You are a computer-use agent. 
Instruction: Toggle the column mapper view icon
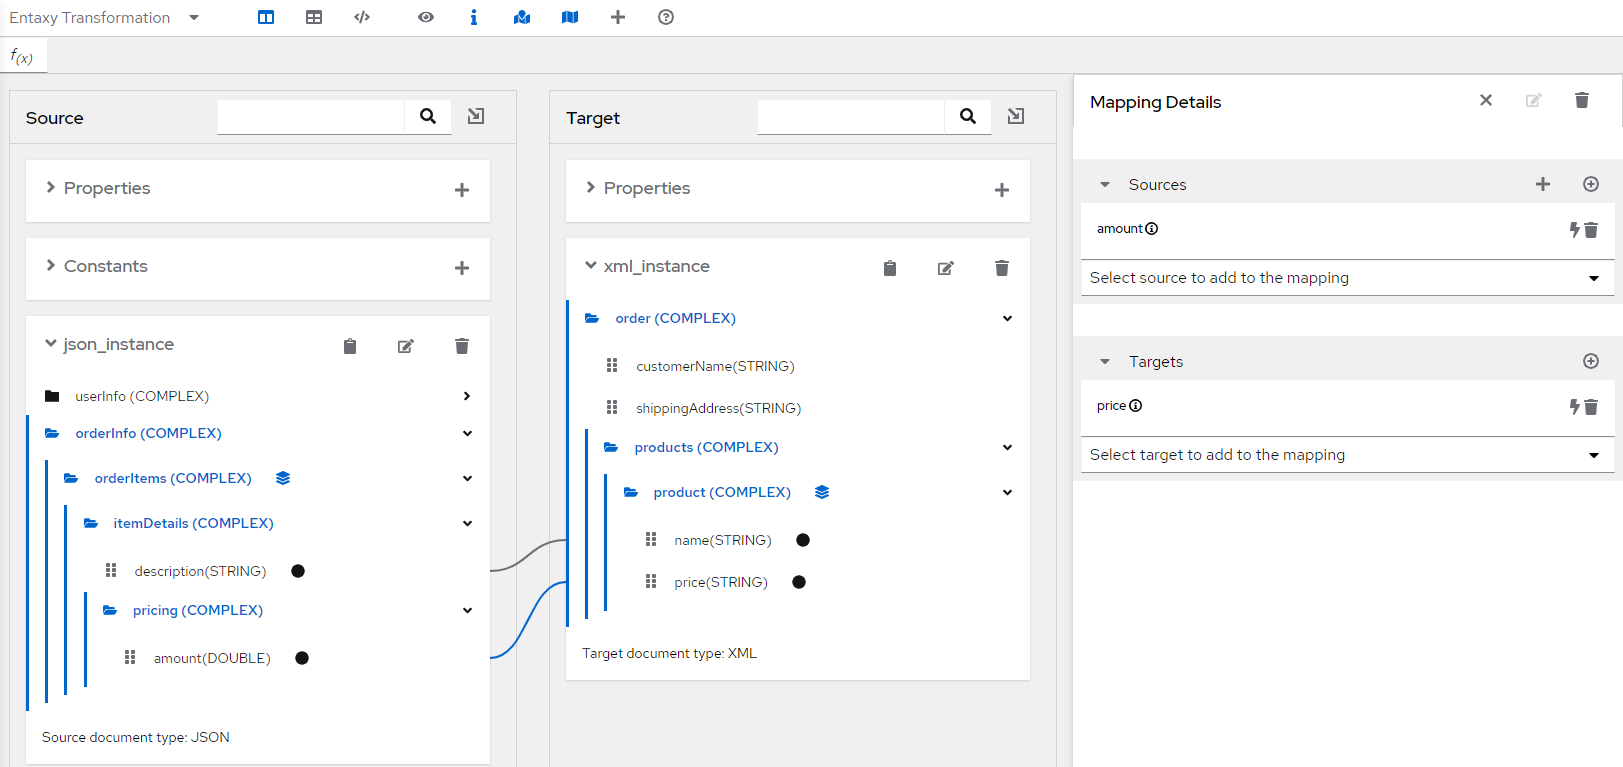266,17
